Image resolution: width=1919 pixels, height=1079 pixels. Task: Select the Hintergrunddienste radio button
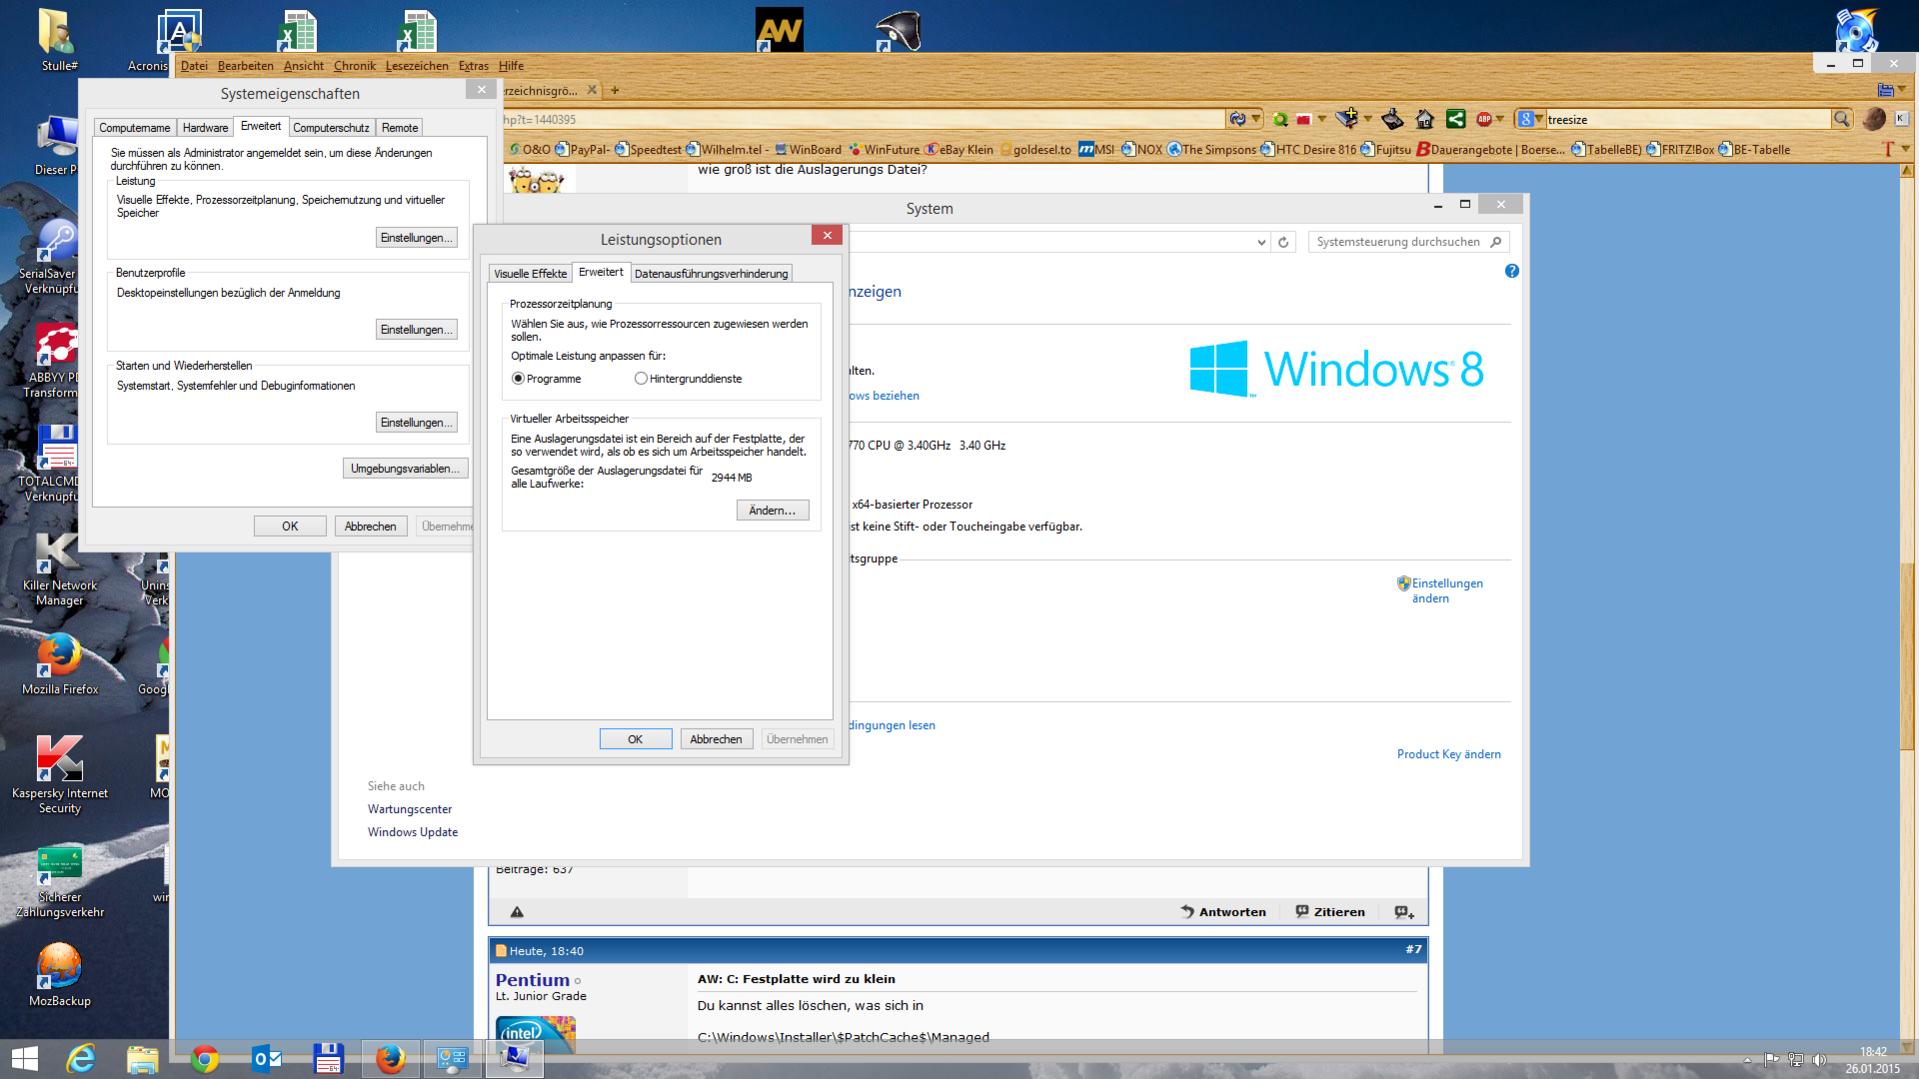(641, 379)
